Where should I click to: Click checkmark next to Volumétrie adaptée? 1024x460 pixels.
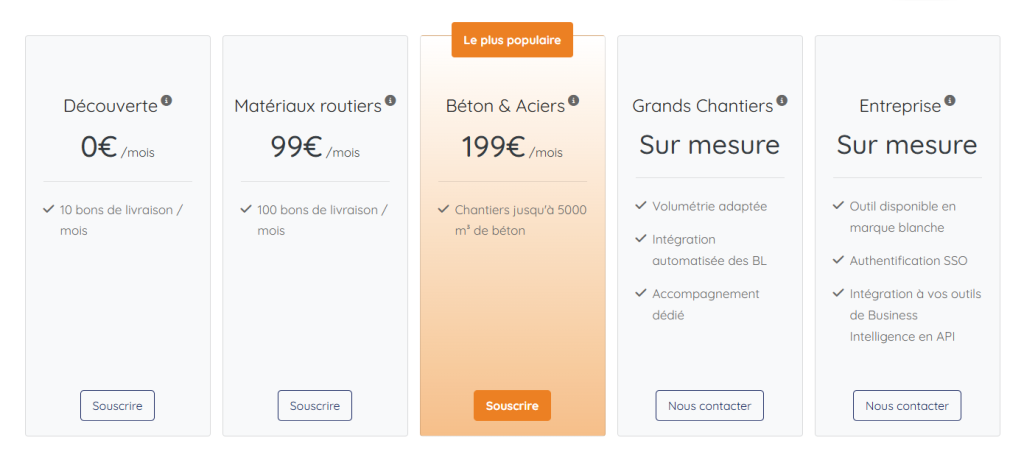pyautogui.click(x=641, y=206)
